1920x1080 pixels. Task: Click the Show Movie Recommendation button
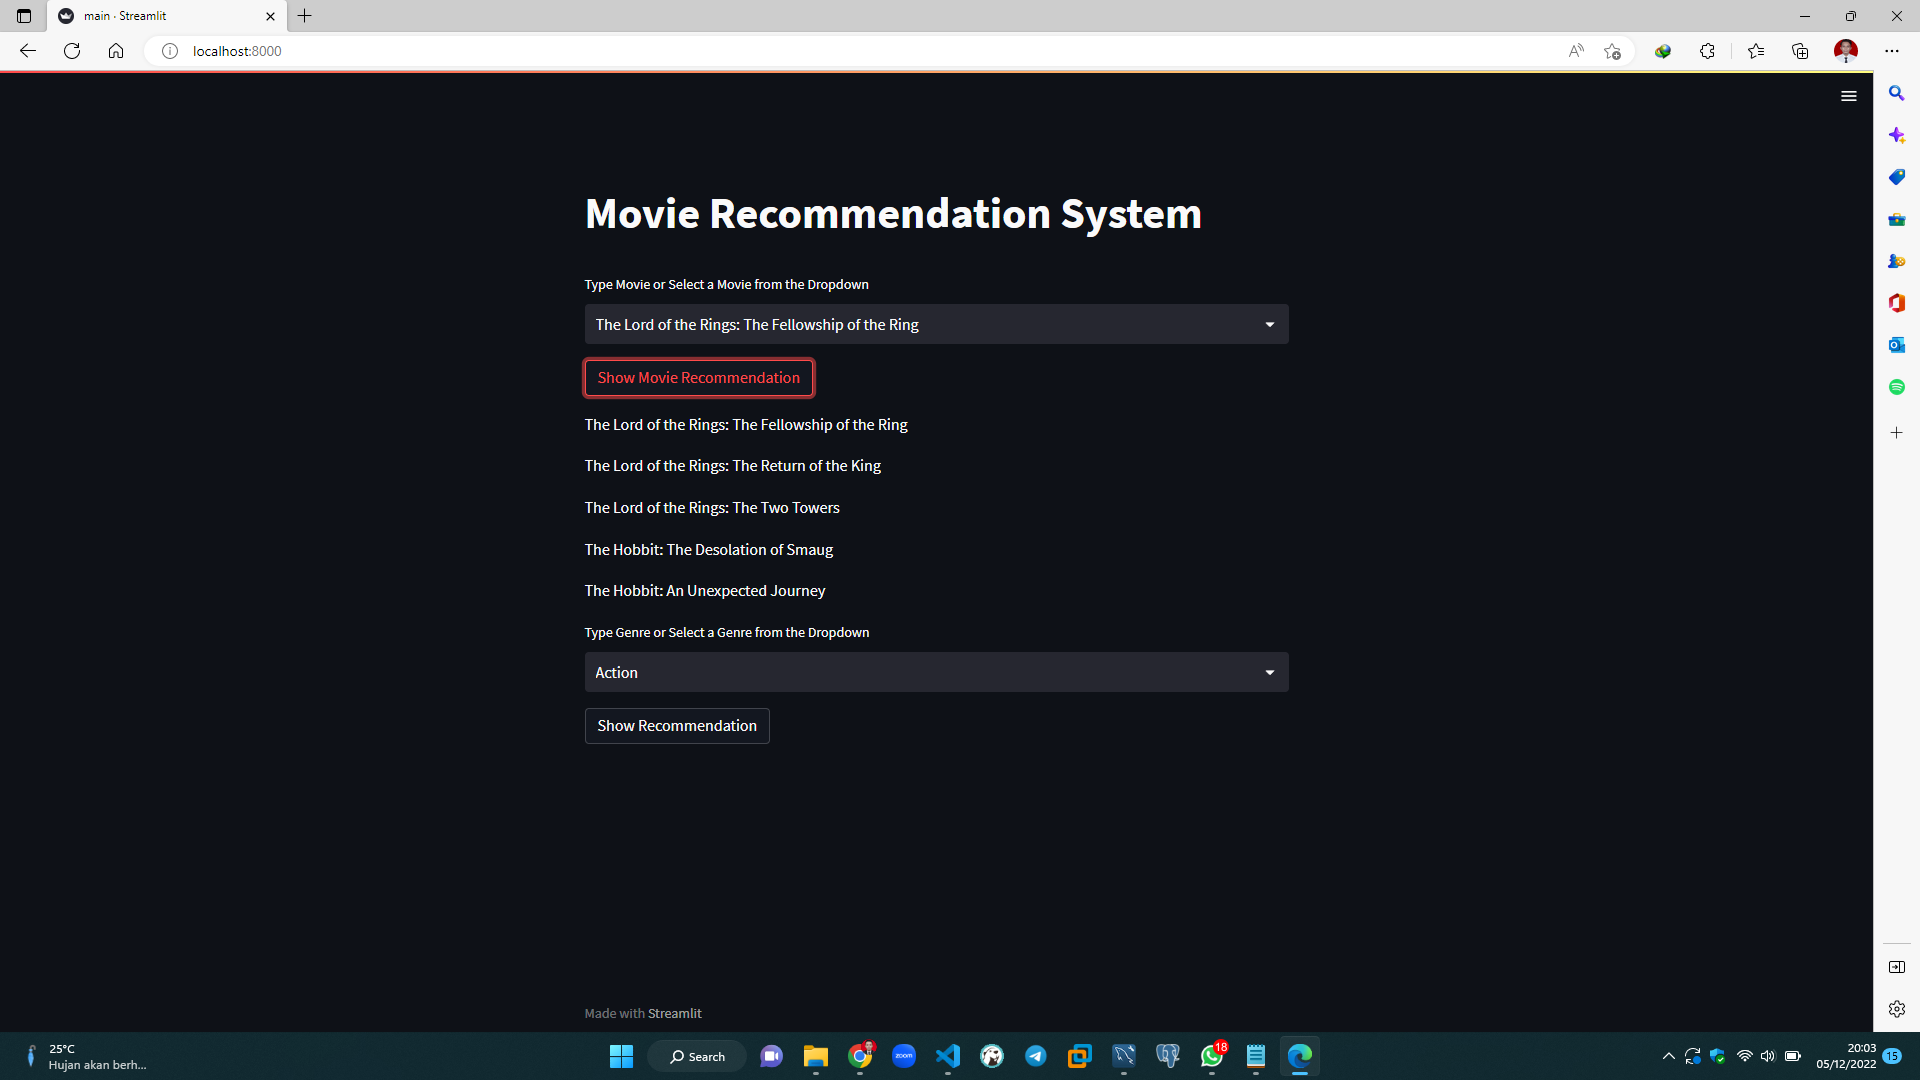[x=698, y=378]
